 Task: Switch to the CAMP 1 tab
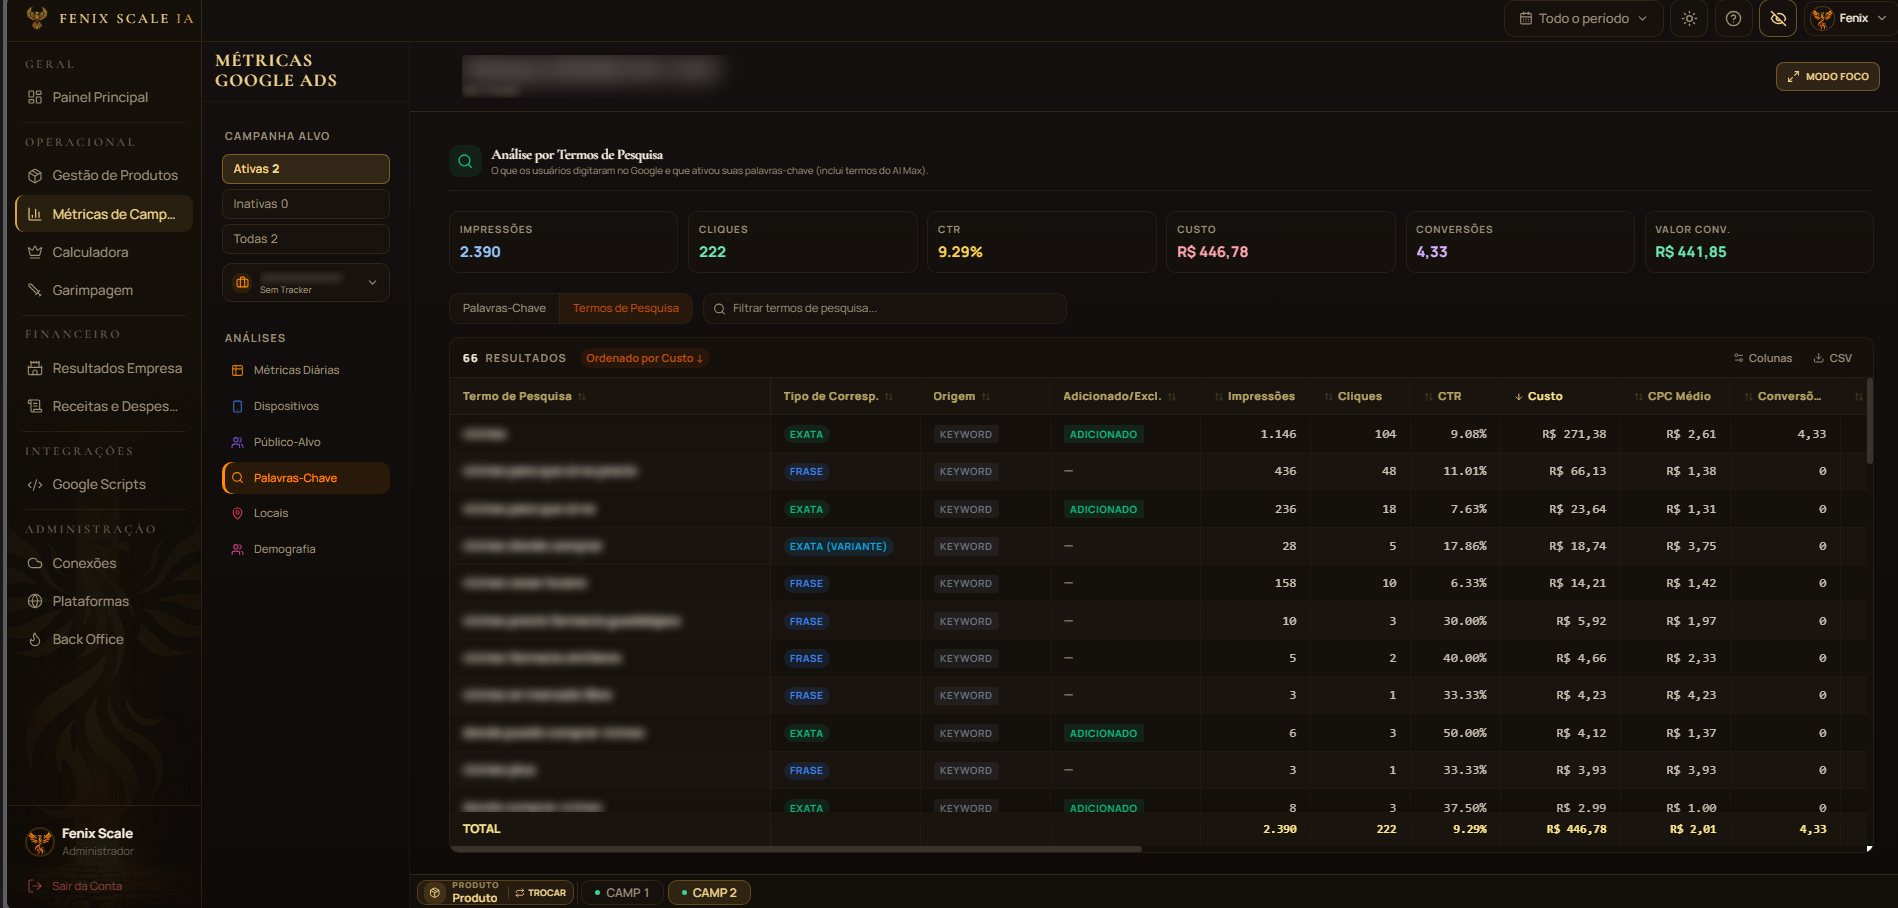click(x=621, y=893)
